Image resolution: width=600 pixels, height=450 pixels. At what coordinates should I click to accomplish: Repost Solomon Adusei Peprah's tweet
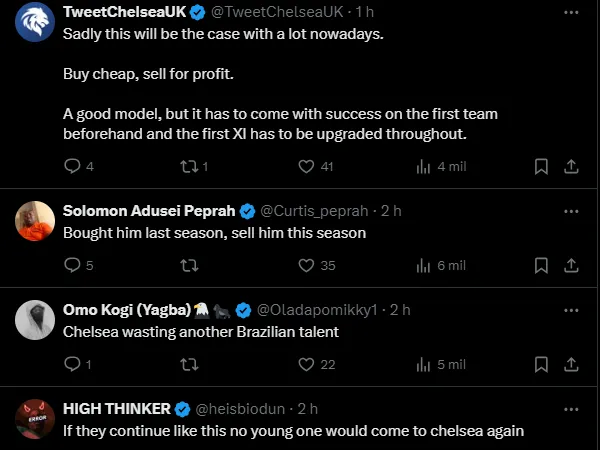187,265
